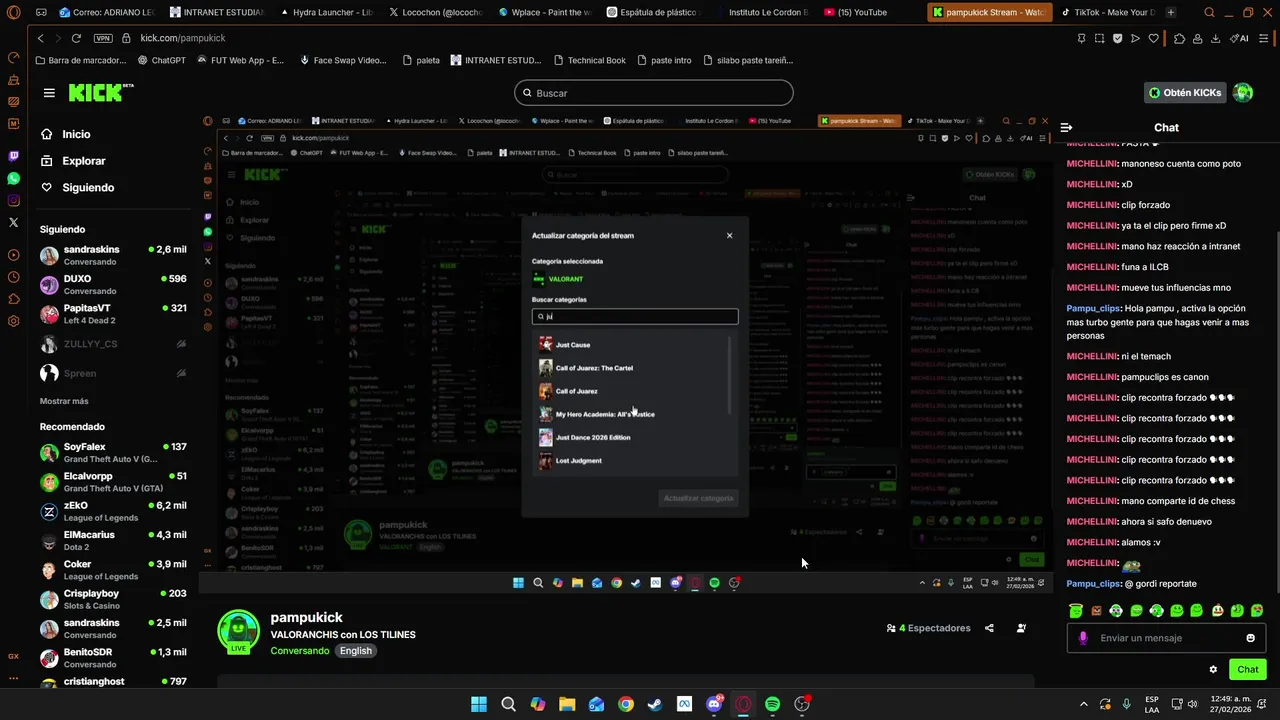Switch to the Wplace tab
The width and height of the screenshot is (1280, 720).
pyautogui.click(x=544, y=13)
